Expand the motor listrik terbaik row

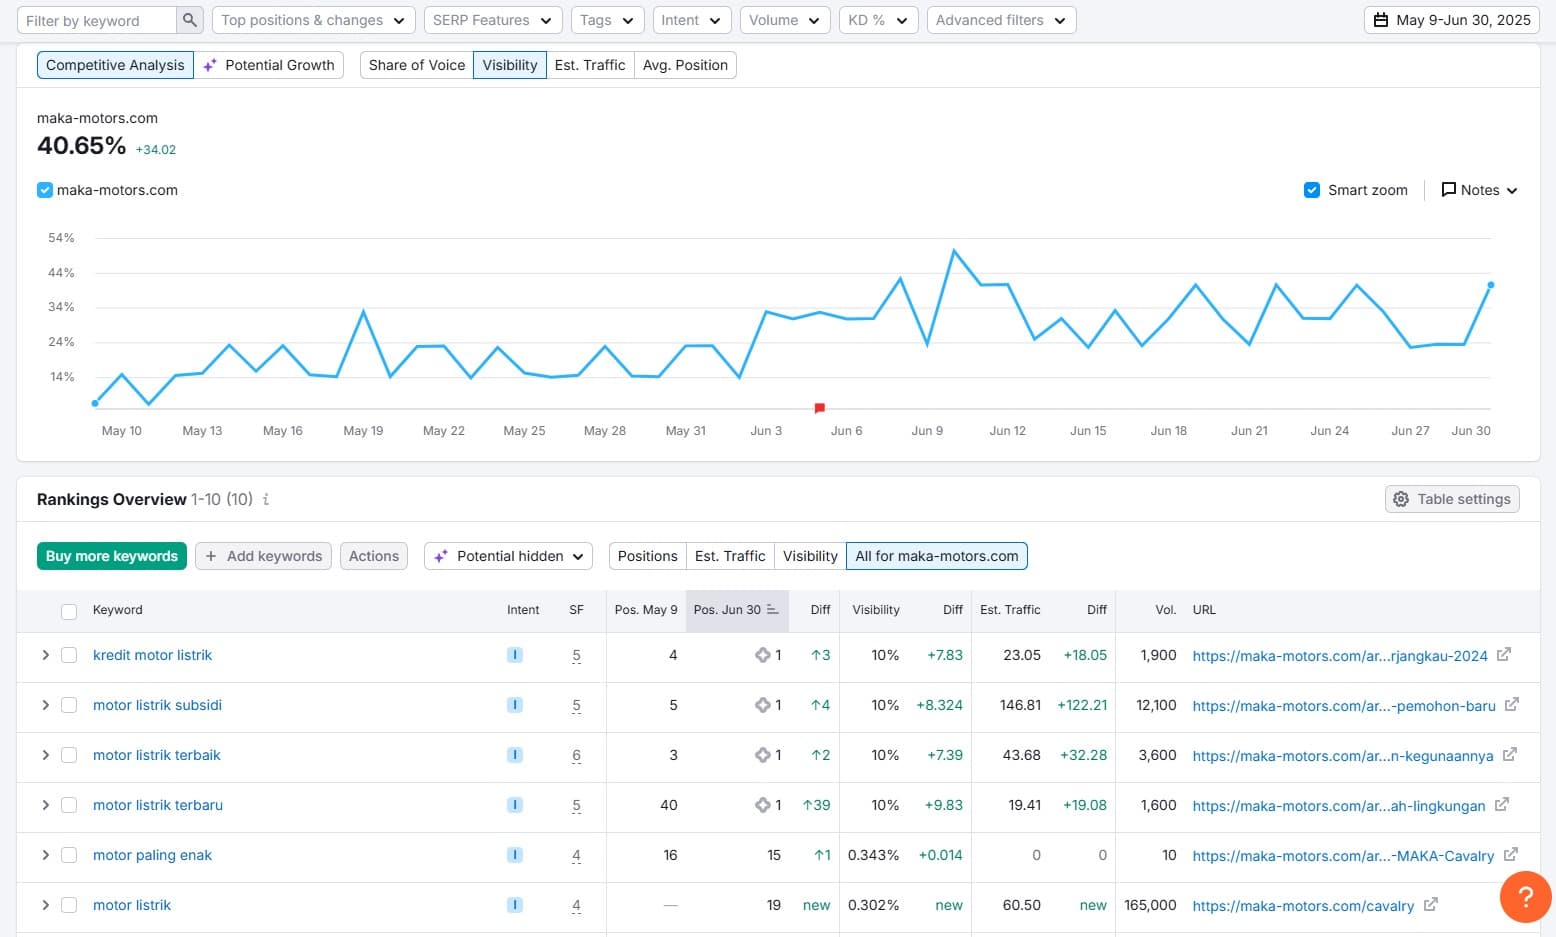pyautogui.click(x=45, y=755)
